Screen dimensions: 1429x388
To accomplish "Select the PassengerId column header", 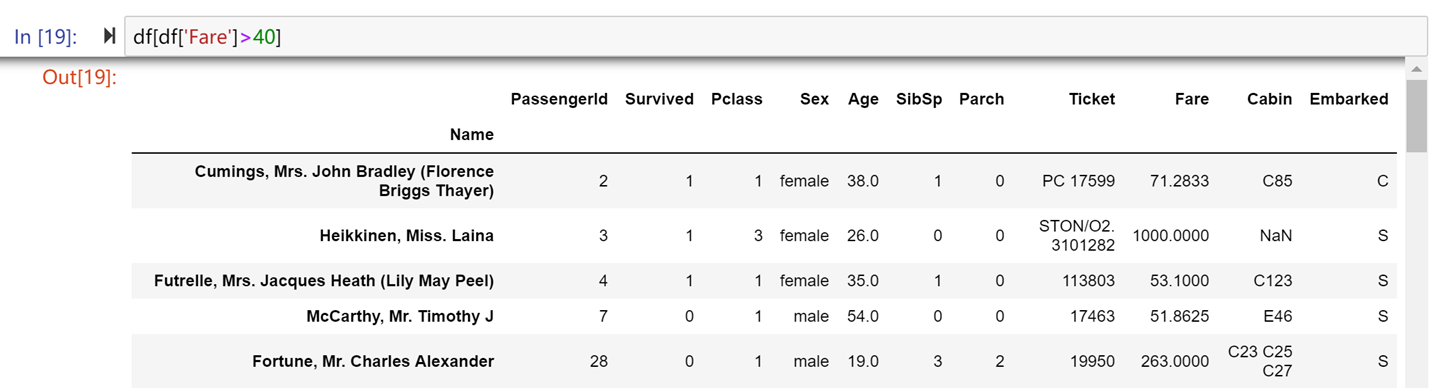I will pyautogui.click(x=559, y=99).
